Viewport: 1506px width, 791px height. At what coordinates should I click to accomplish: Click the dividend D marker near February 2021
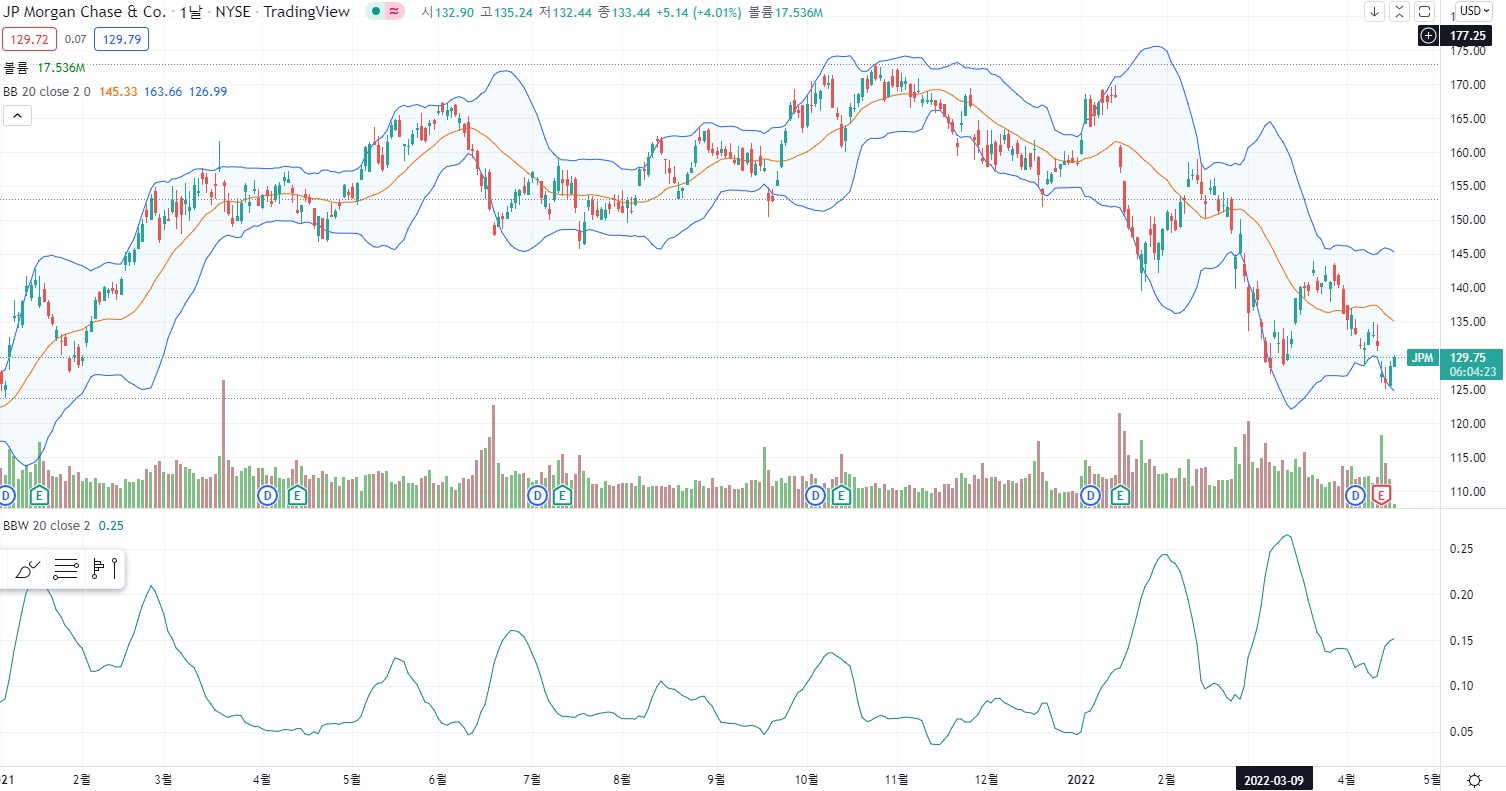(6, 495)
